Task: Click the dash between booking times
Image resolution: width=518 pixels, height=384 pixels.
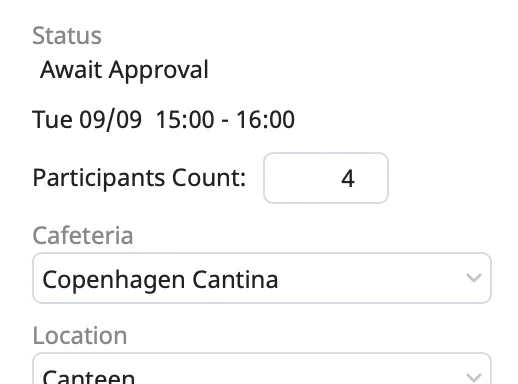Action: tap(225, 120)
